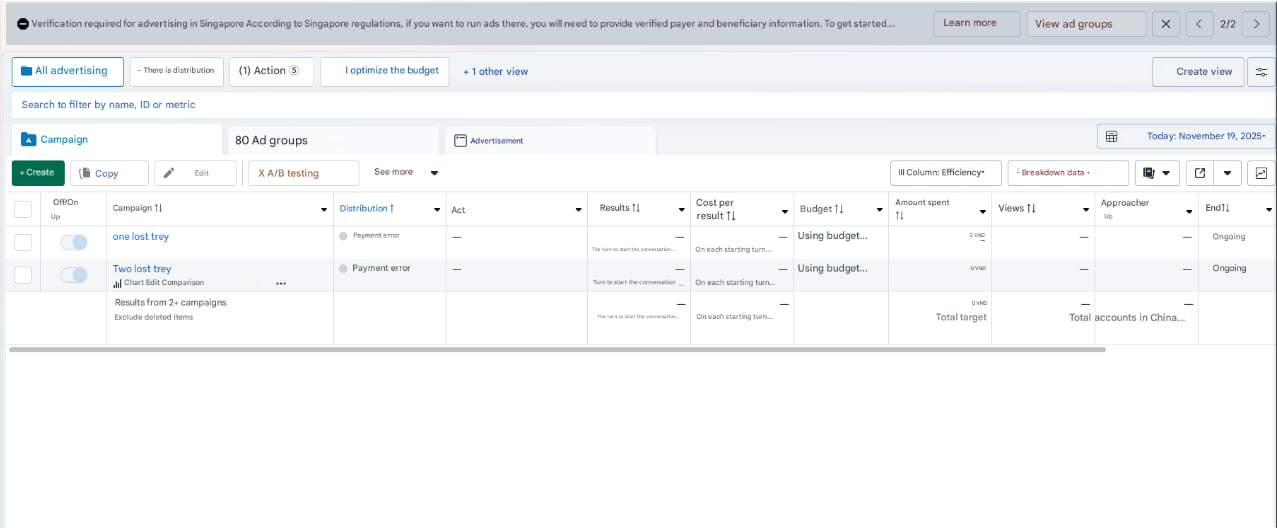1277x528 pixels.
Task: Select the All advertising view
Action: pyautogui.click(x=68, y=71)
